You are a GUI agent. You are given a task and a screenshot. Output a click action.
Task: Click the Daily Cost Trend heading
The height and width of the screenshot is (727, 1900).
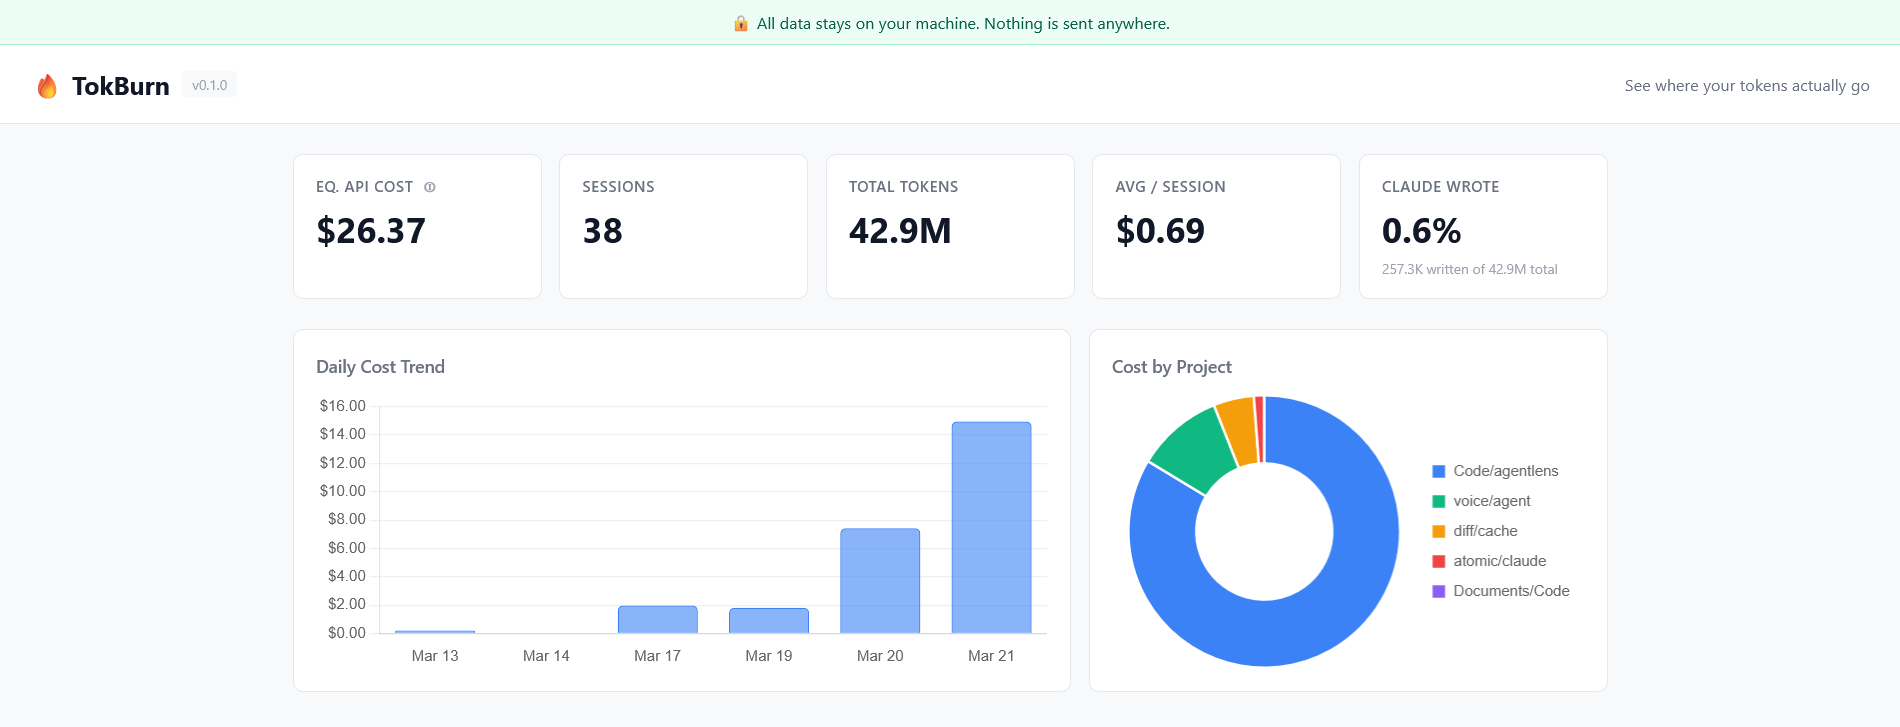[380, 367]
